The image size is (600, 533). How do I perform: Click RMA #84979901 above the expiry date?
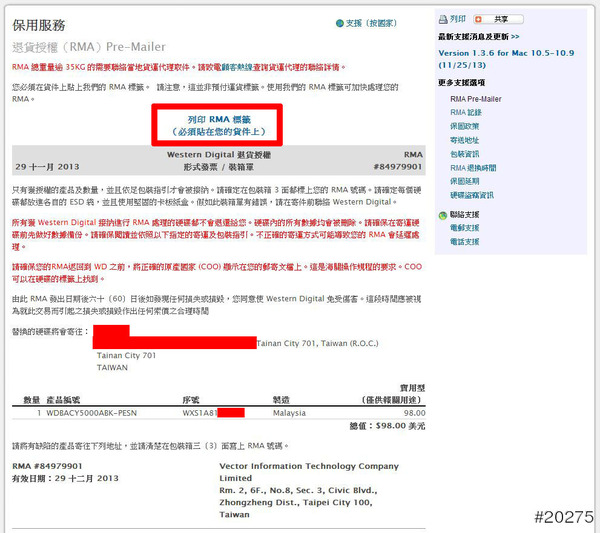point(47,466)
